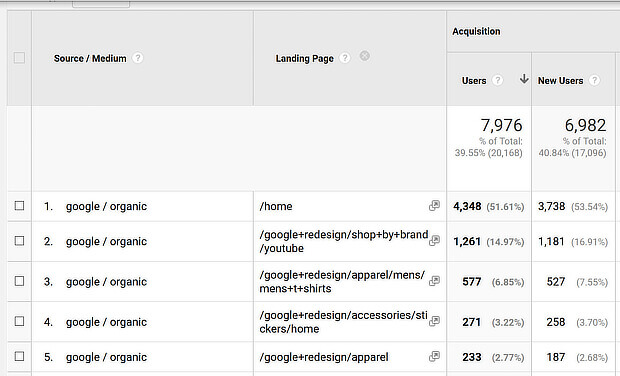Click google / organic link in row 1
The height and width of the screenshot is (376, 620).
tap(106, 206)
